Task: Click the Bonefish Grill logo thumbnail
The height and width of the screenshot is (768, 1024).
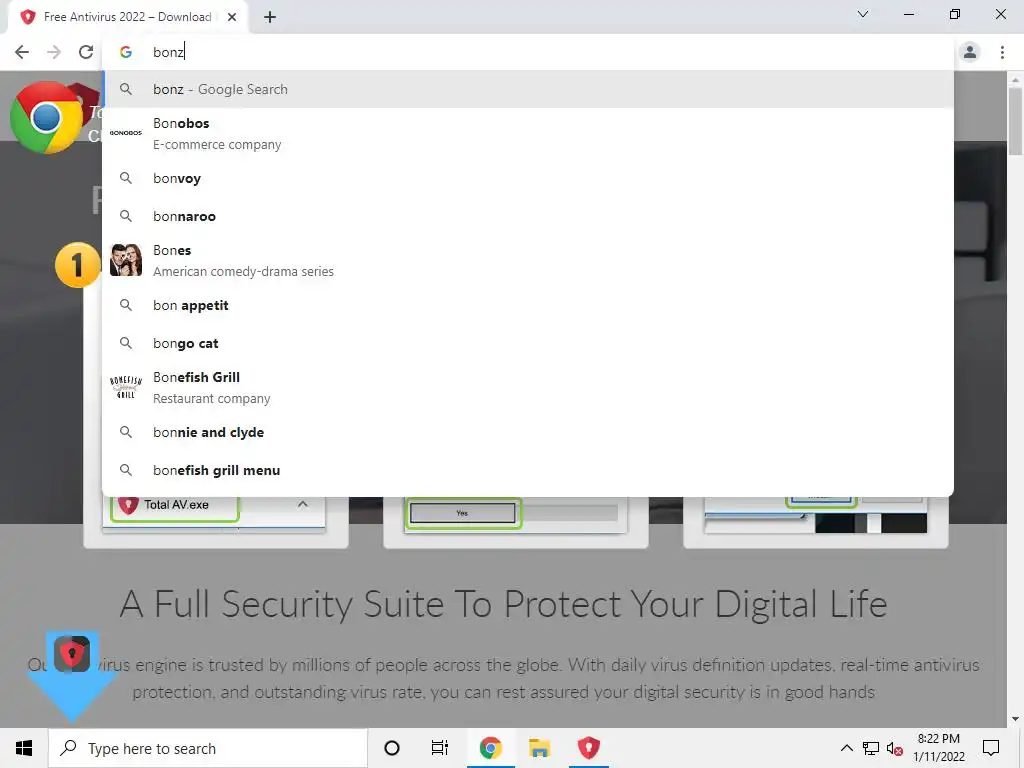Action: [126, 387]
